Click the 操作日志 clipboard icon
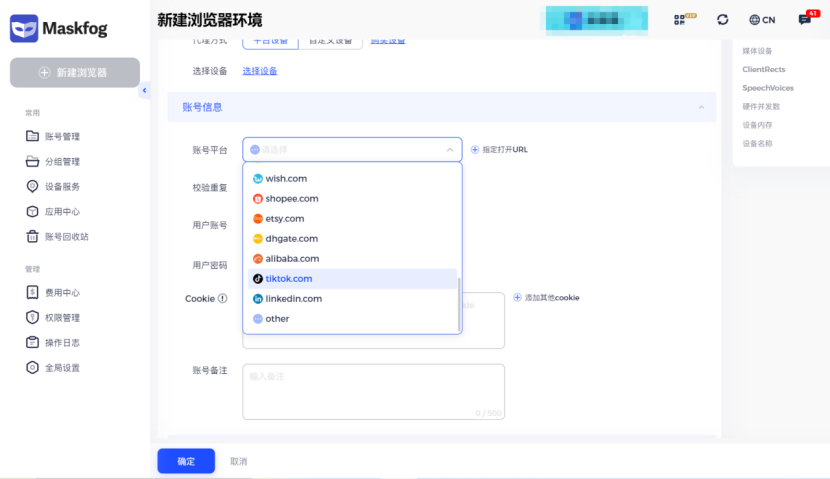The width and height of the screenshot is (830, 479). click(32, 342)
